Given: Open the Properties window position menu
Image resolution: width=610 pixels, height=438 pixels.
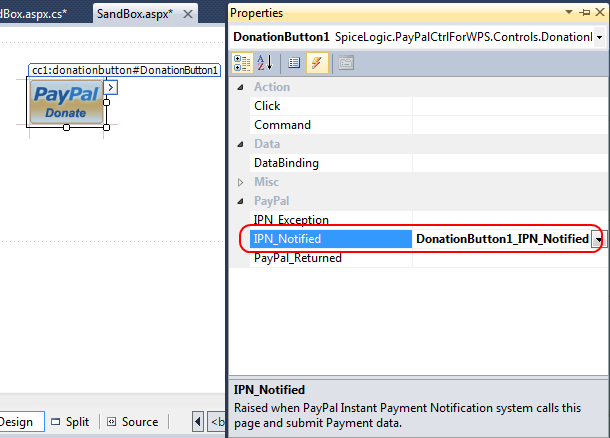Looking at the screenshot, I should click(569, 13).
